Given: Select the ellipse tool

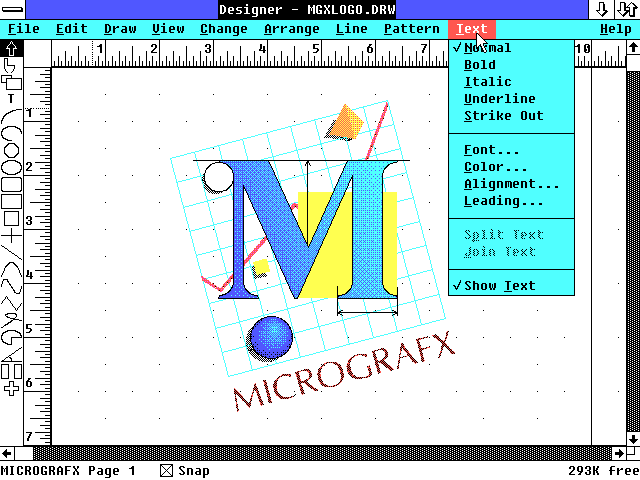Looking at the screenshot, I should (x=11, y=167).
